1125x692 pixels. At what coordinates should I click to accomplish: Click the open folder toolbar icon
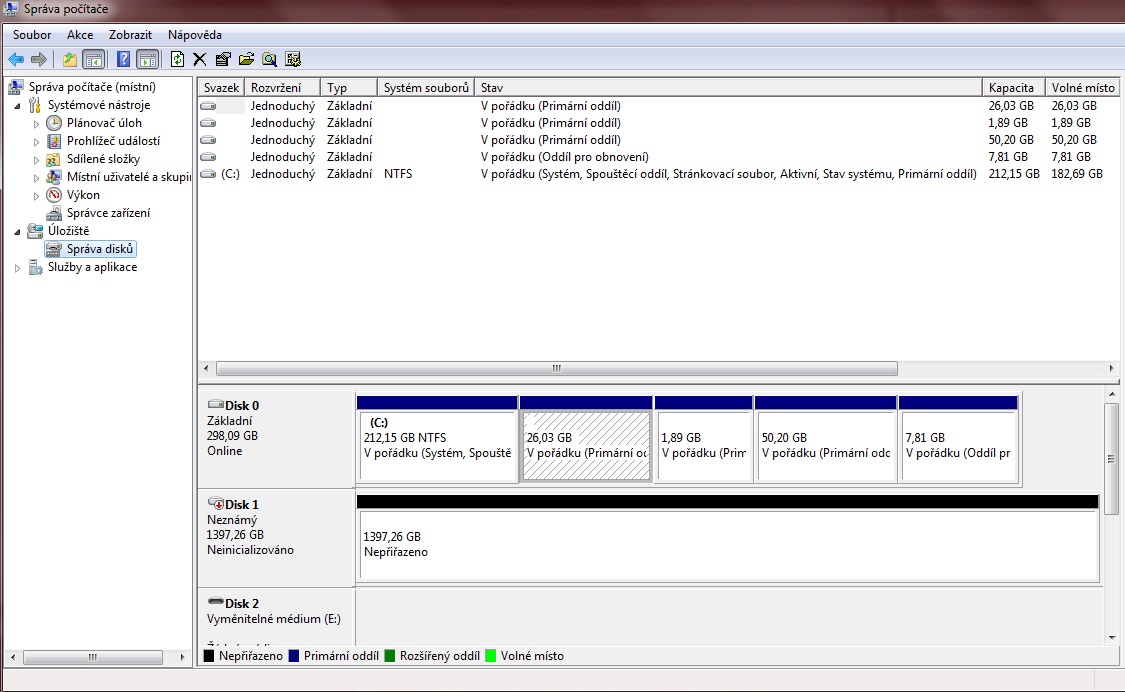246,59
